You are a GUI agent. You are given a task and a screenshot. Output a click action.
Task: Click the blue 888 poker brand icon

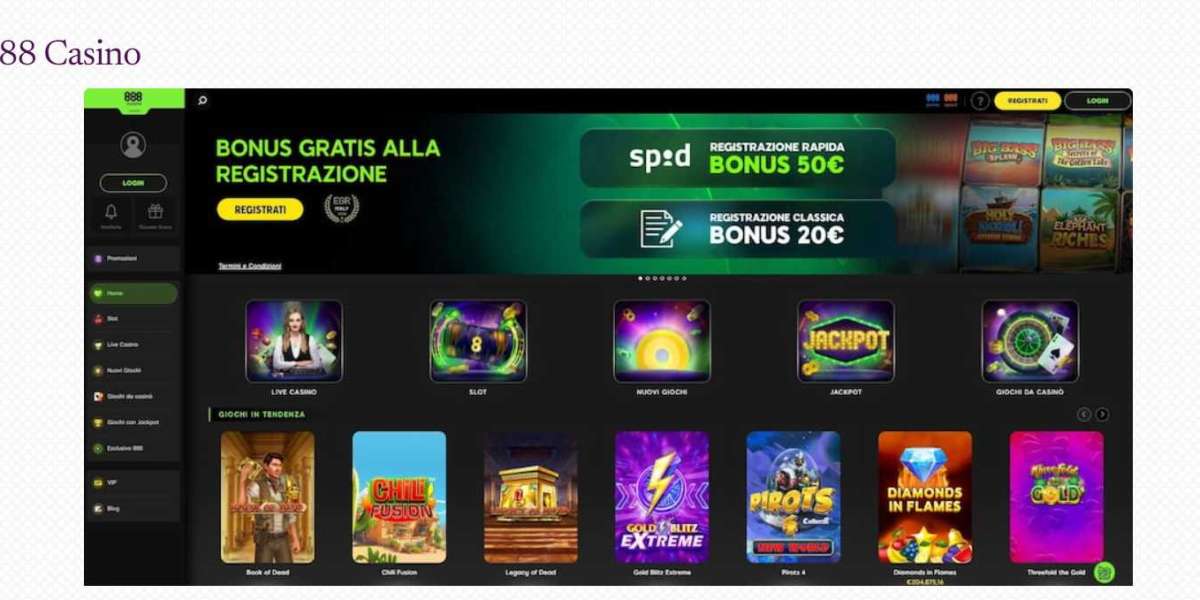(933, 100)
